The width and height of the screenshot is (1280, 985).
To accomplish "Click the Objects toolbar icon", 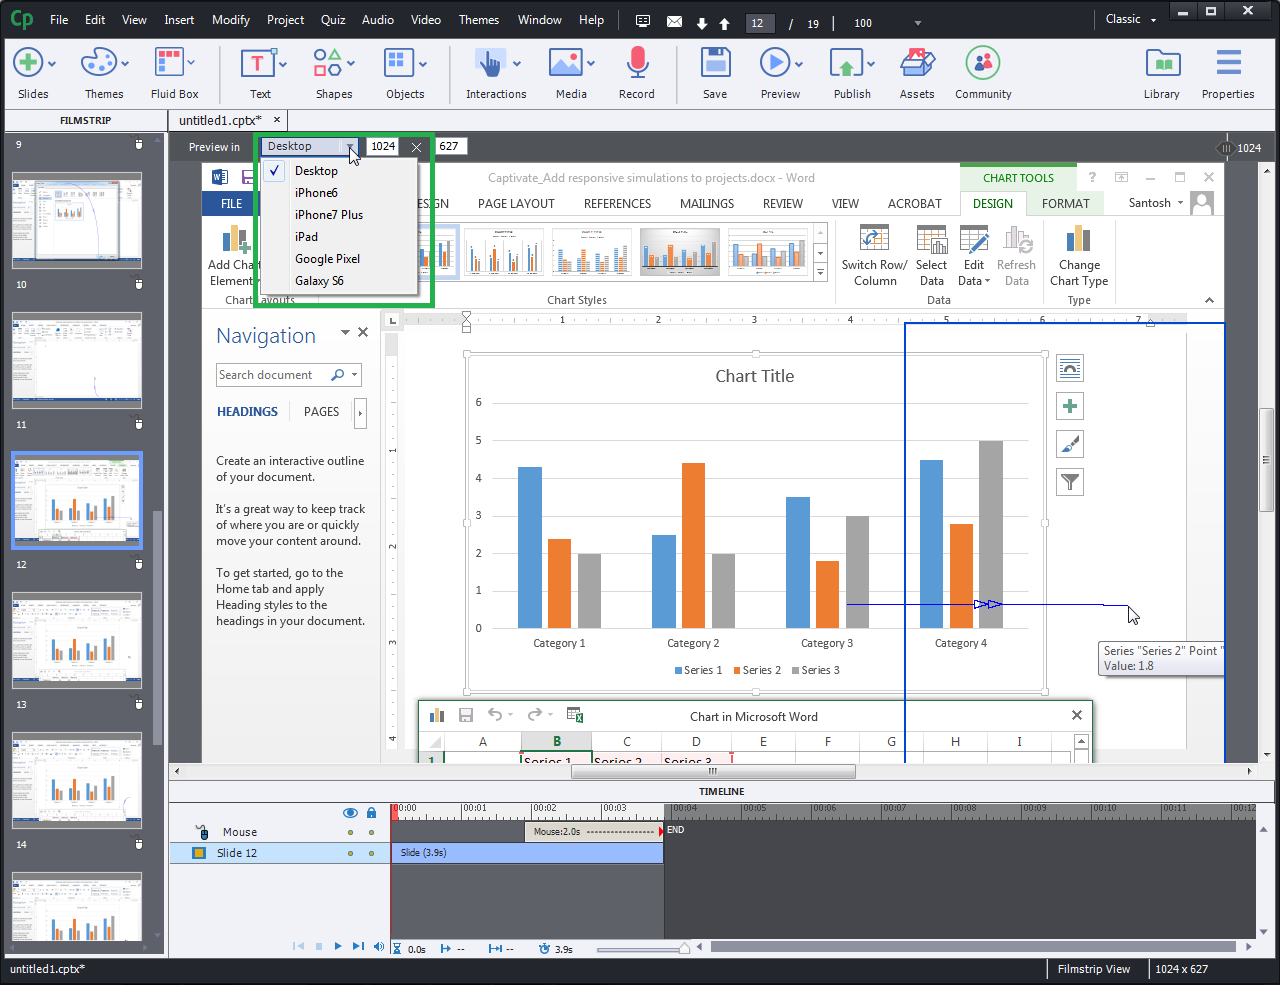I will 399,63.
